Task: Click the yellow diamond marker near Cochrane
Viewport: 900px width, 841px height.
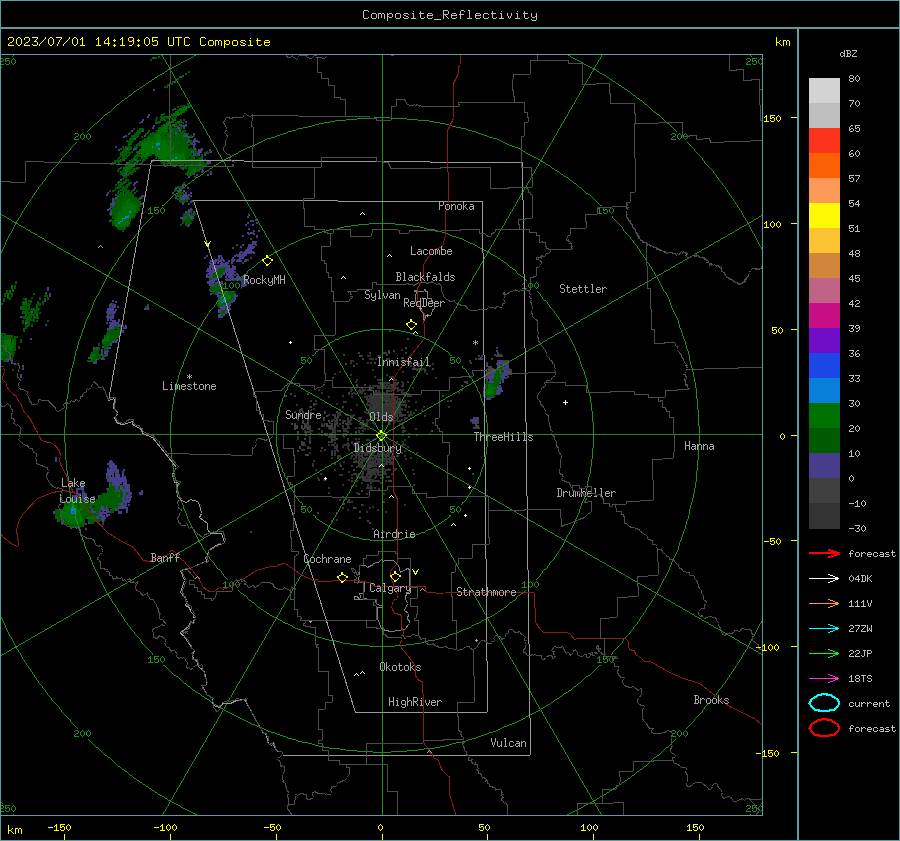Action: coord(342,577)
